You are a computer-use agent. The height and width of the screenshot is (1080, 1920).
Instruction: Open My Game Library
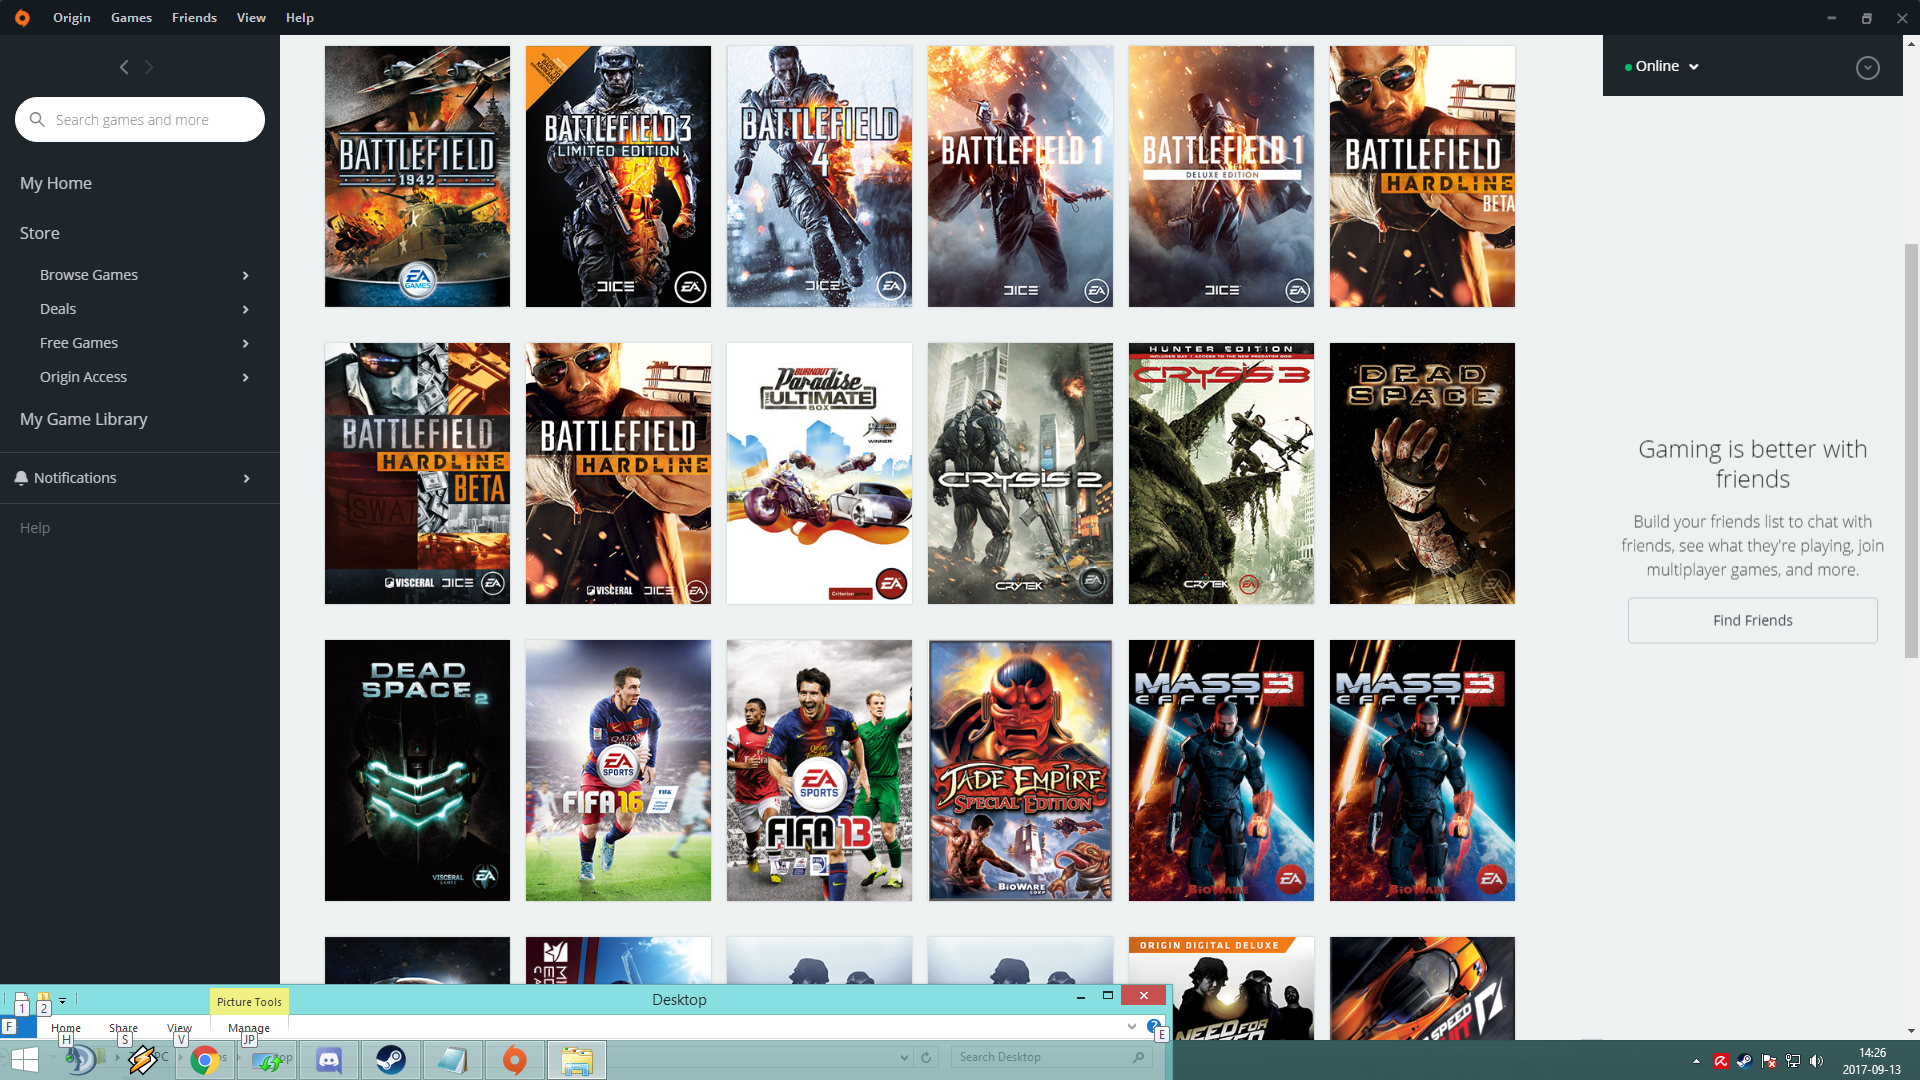coord(84,419)
